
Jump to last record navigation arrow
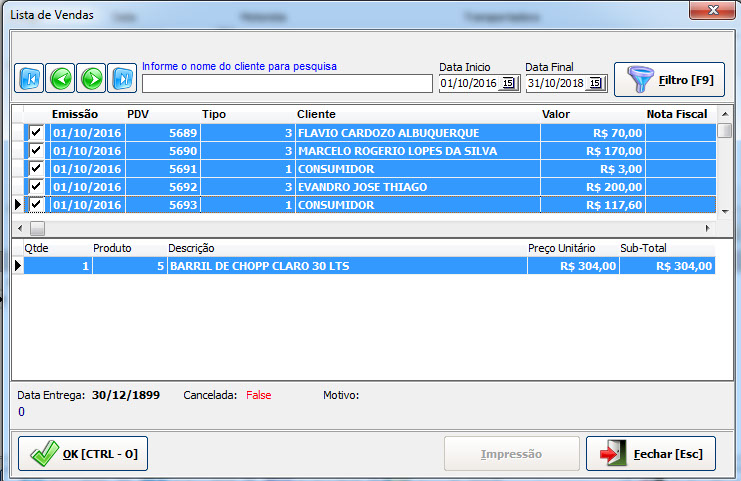click(122, 78)
